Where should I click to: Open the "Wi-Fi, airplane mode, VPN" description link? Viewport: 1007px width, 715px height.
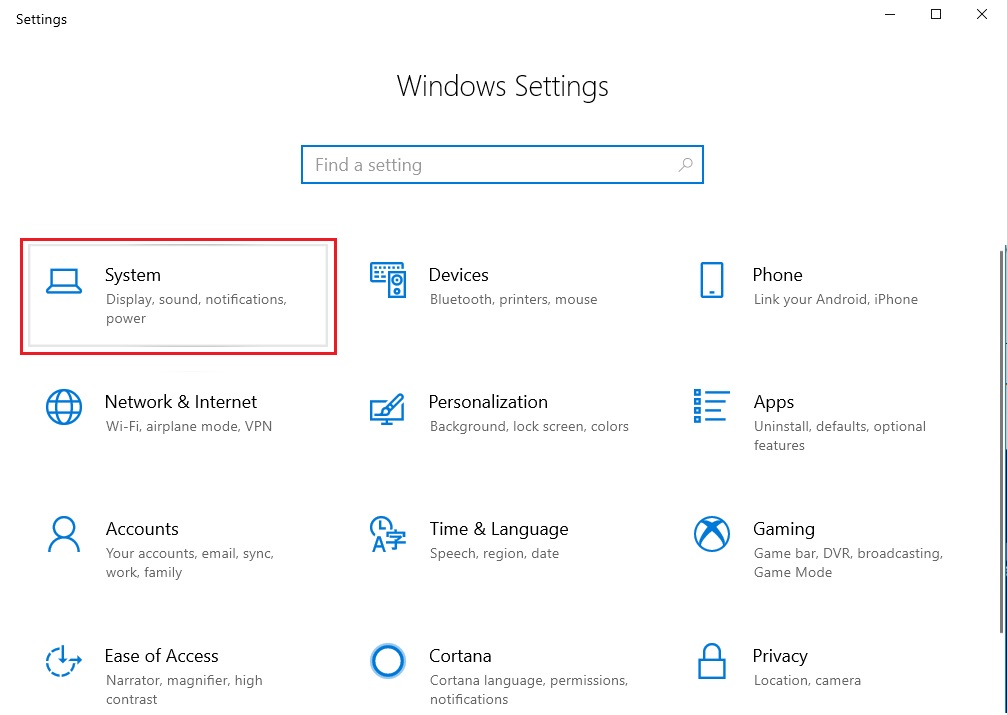click(x=188, y=427)
